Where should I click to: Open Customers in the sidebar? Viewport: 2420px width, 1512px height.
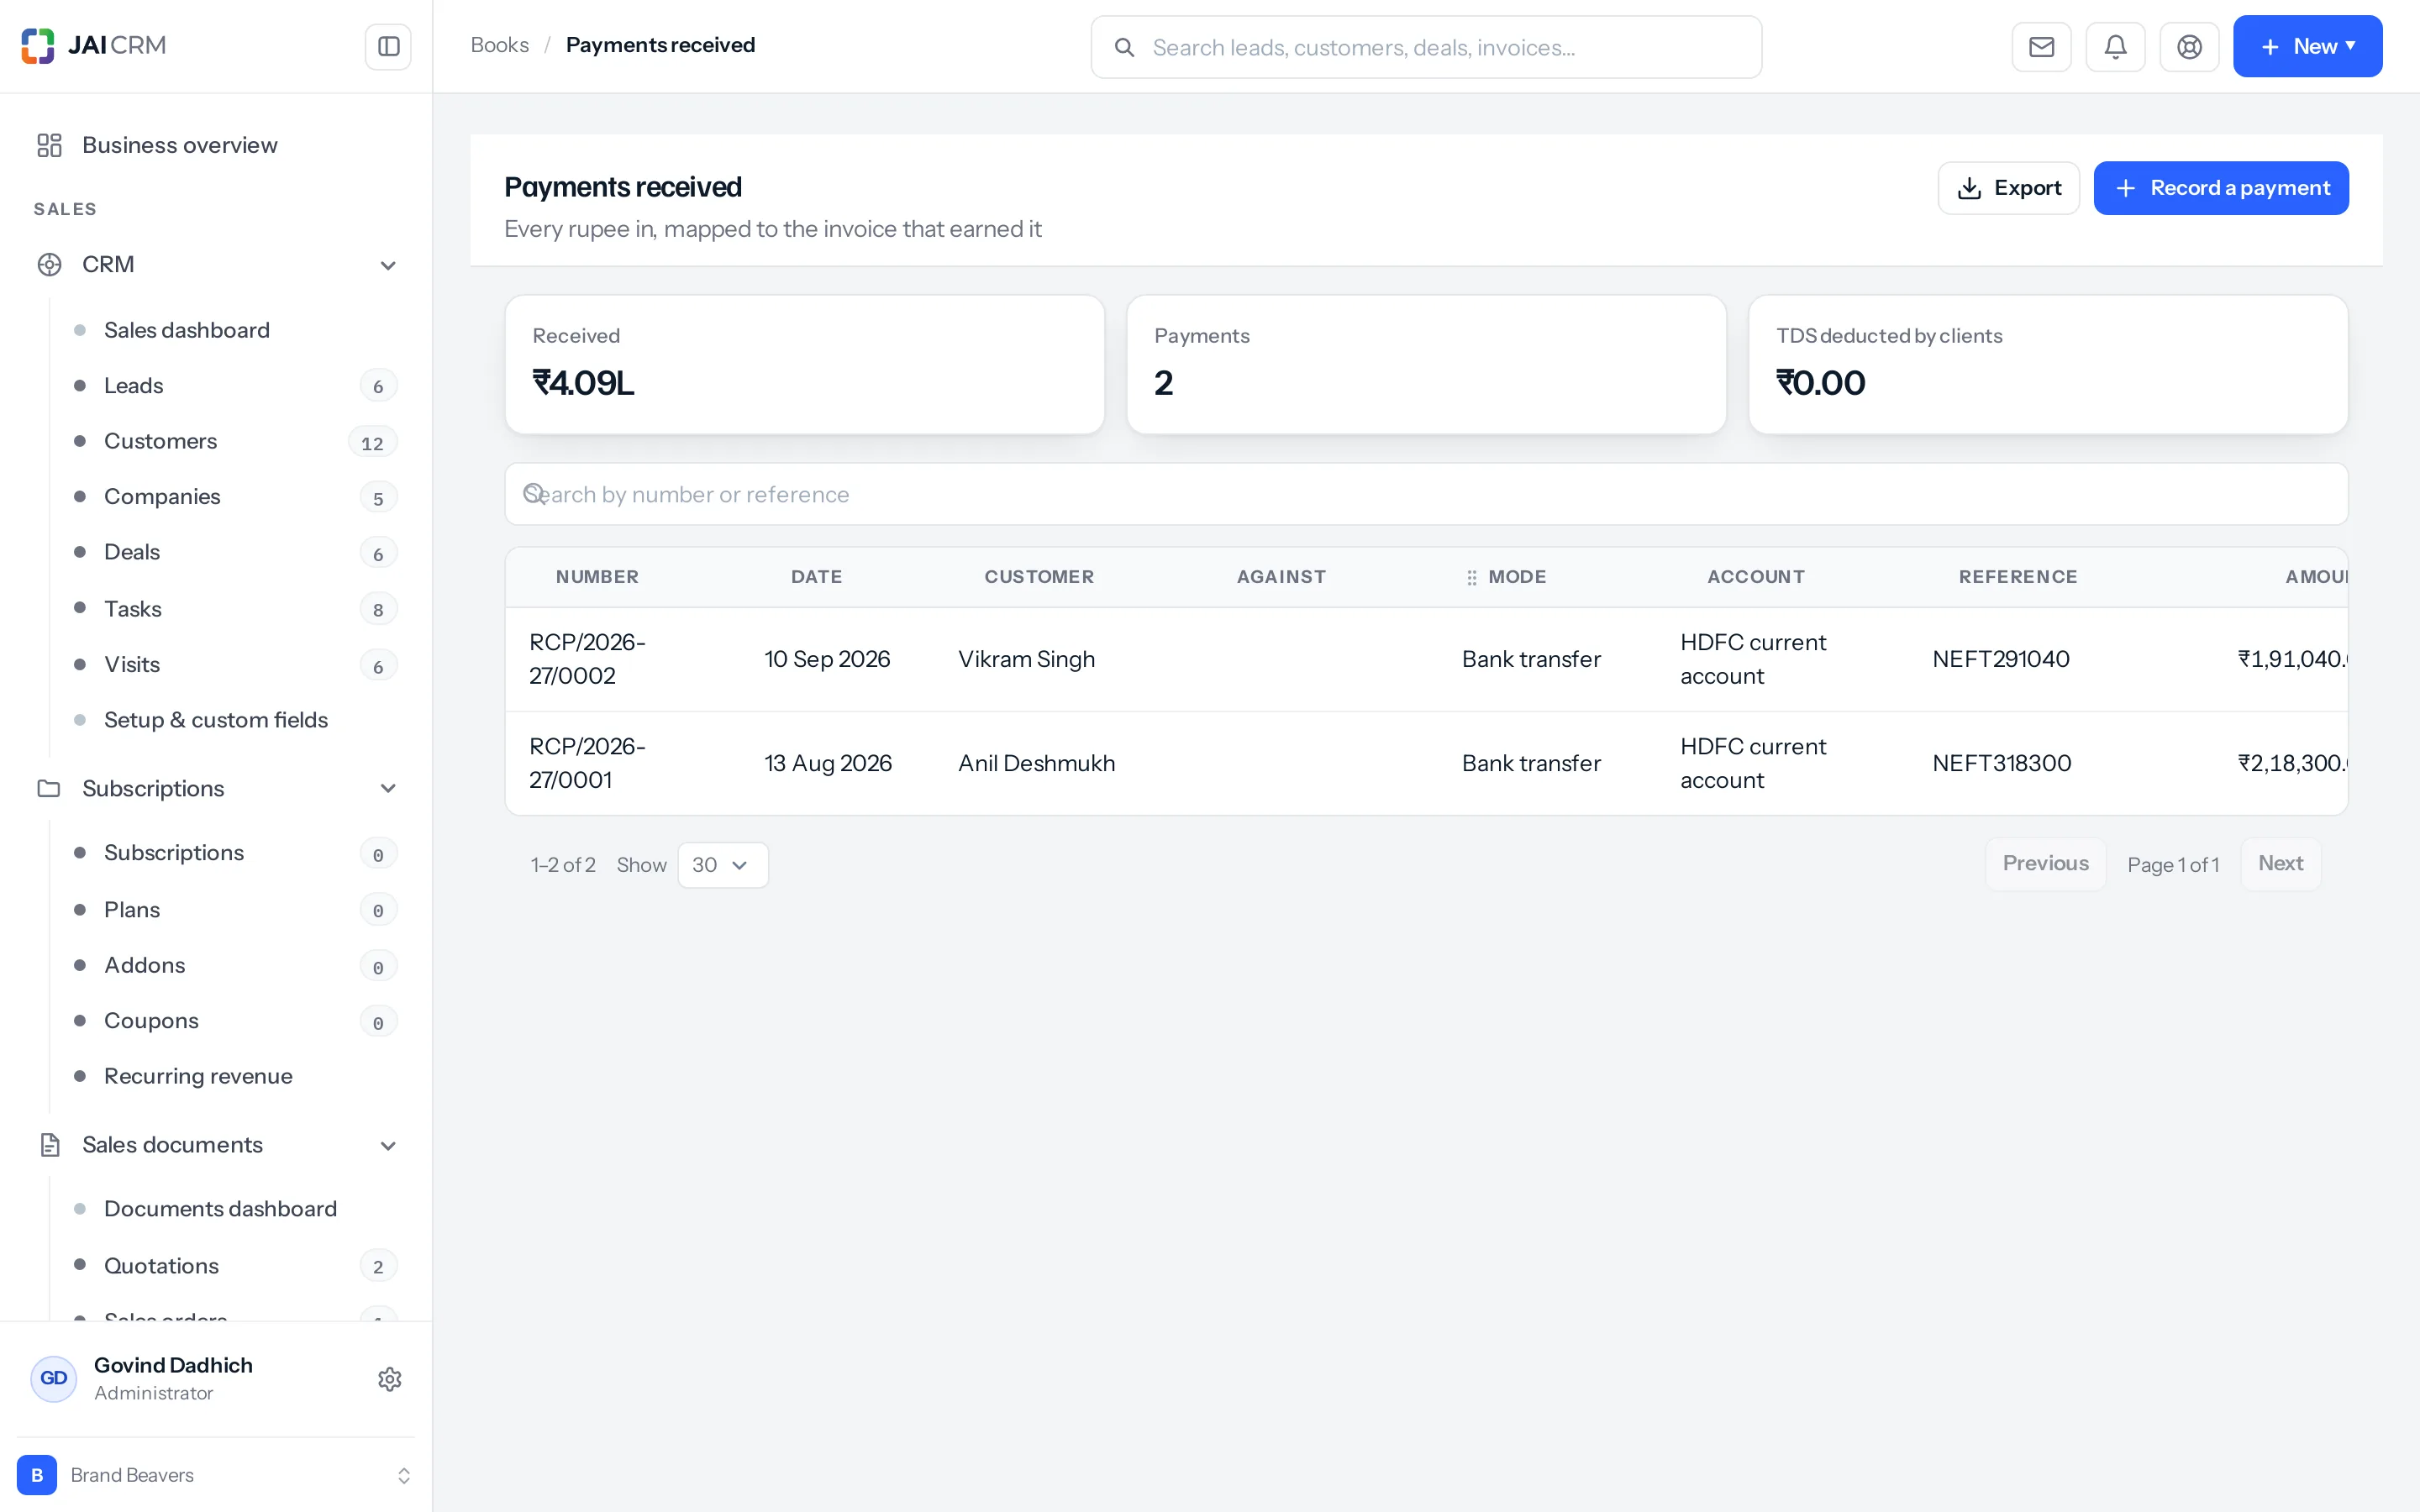pos(160,441)
